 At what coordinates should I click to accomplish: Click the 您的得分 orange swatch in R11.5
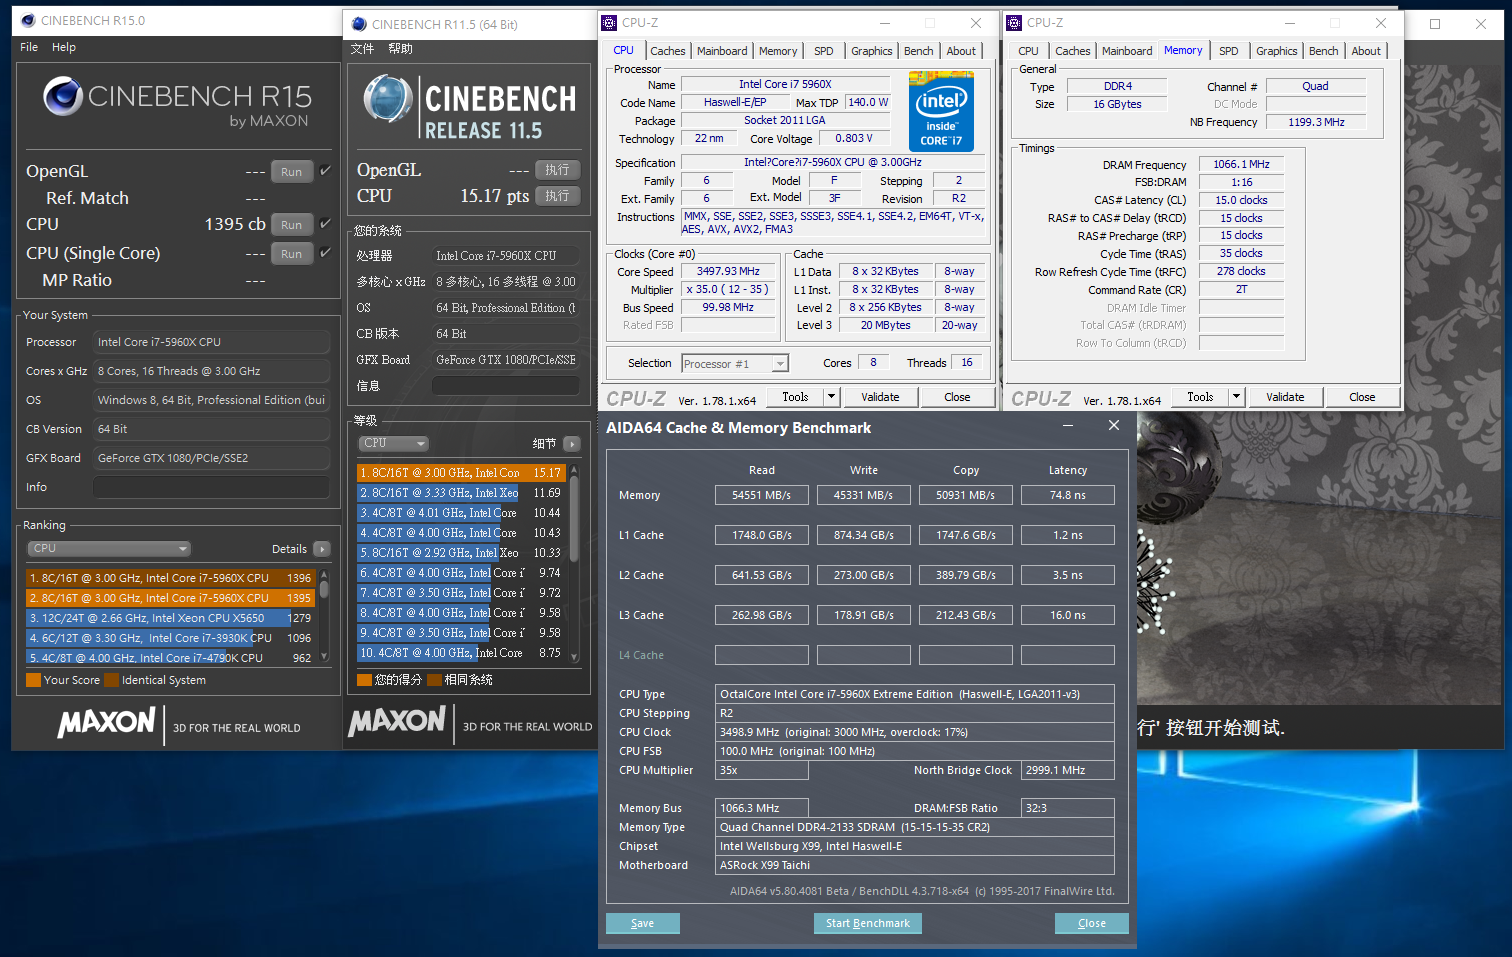coord(364,680)
